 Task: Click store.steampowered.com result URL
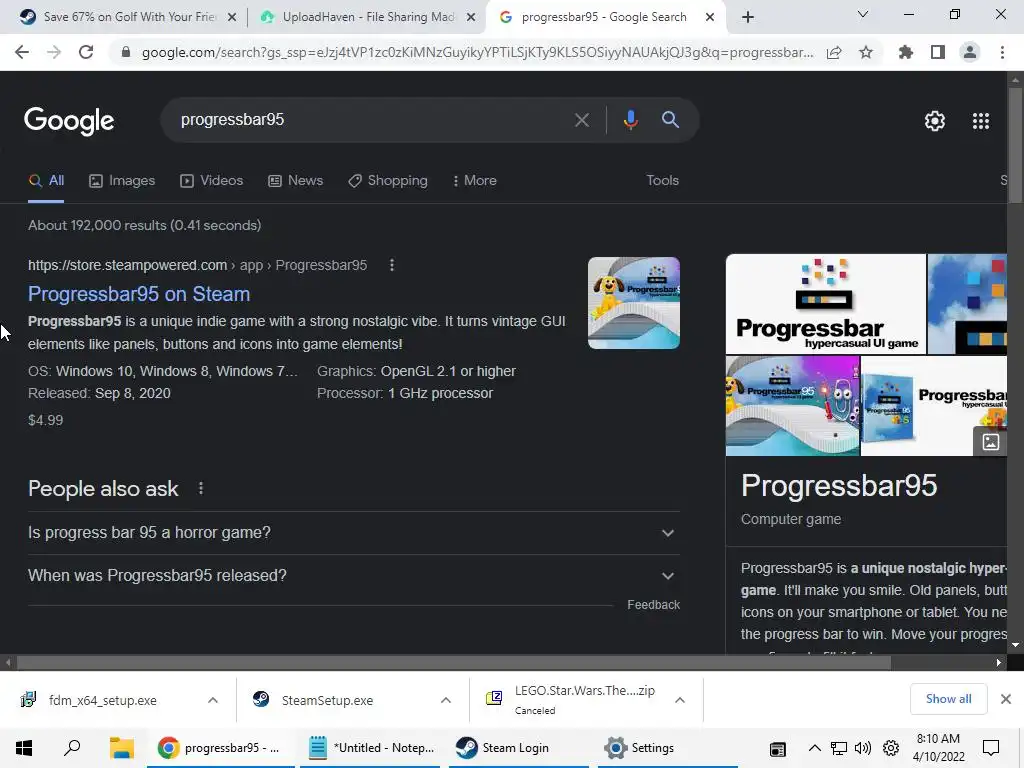click(x=197, y=265)
